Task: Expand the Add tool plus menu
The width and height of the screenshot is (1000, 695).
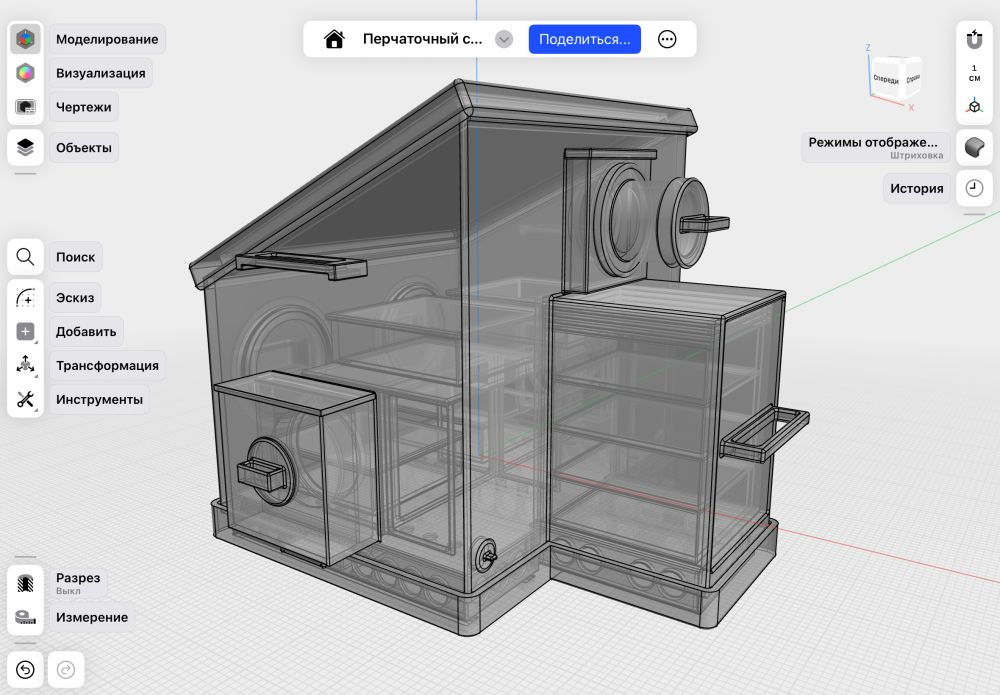Action: [25, 332]
